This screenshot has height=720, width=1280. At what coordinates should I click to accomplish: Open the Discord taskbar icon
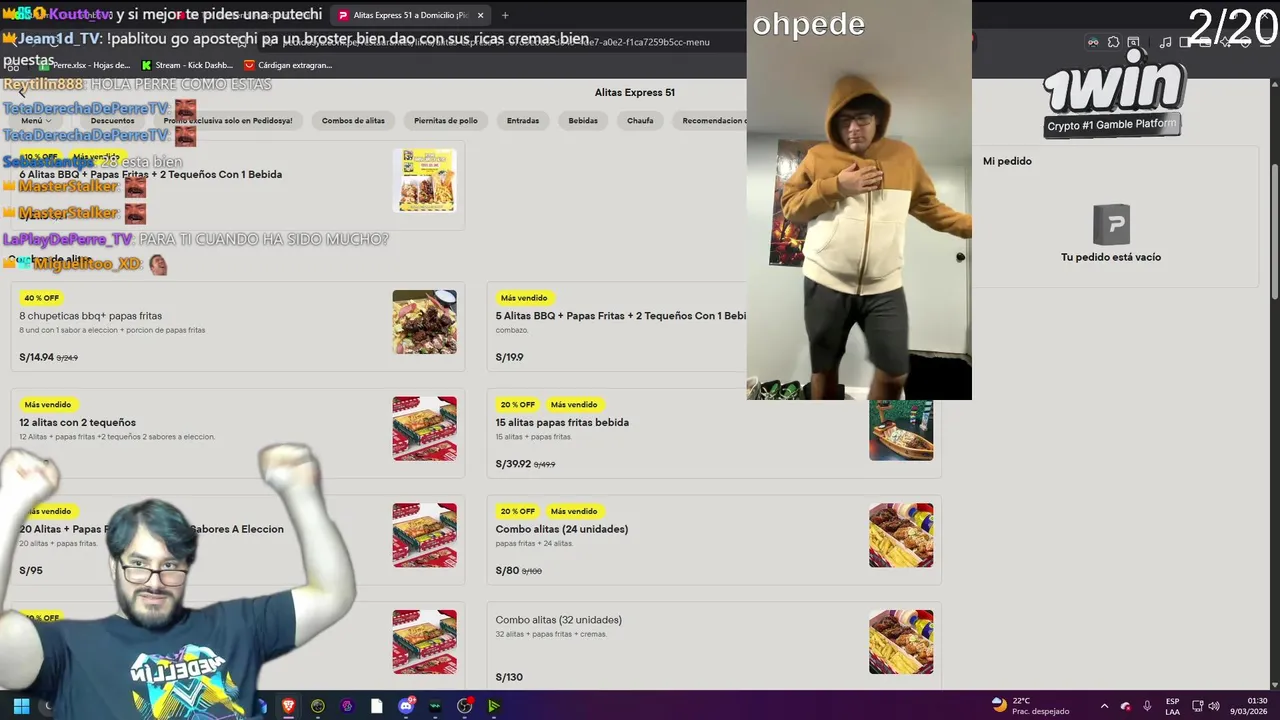point(406,706)
